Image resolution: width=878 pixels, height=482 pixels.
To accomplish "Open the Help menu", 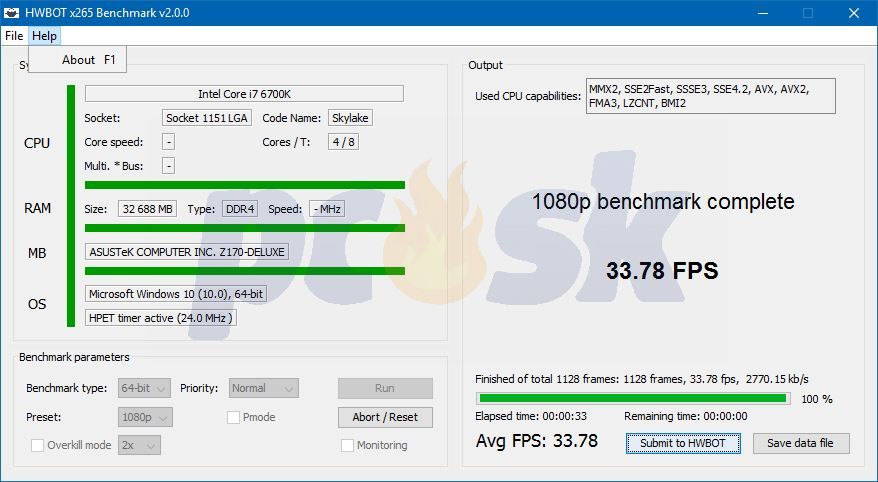I will pyautogui.click(x=44, y=36).
